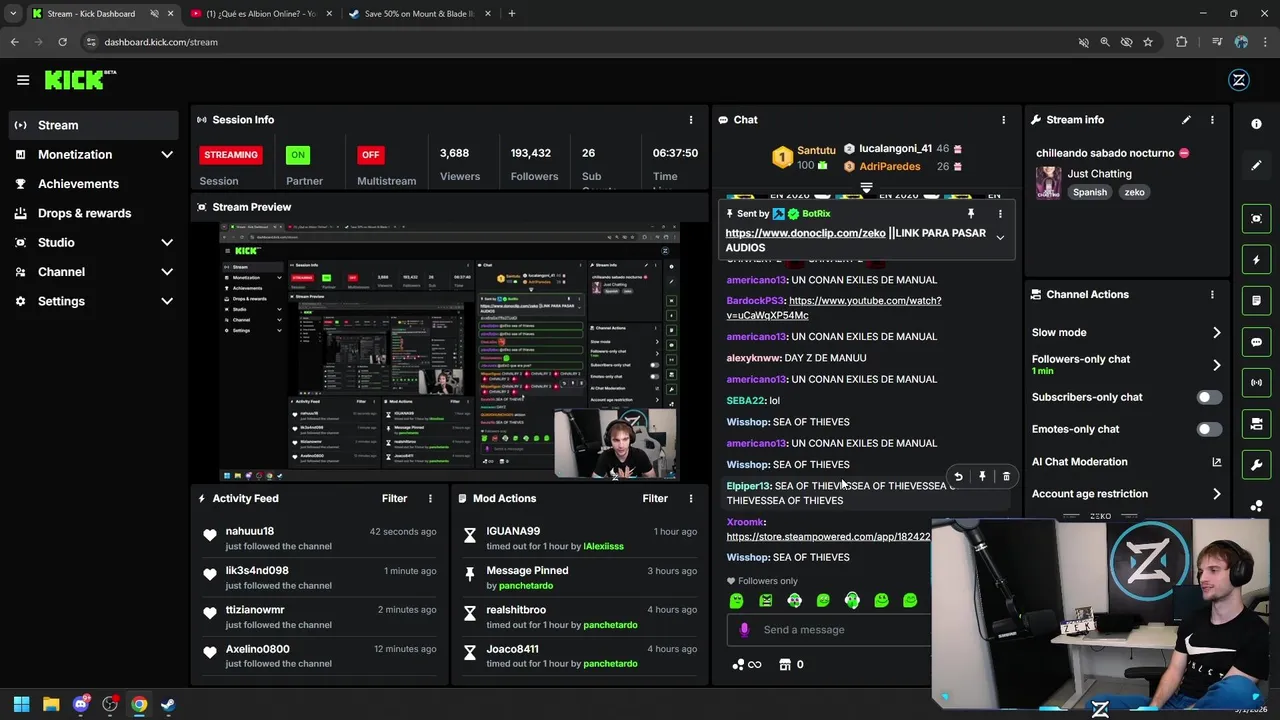
Task: Reply to the hovered Elpiper13 chat message
Action: coord(958,477)
